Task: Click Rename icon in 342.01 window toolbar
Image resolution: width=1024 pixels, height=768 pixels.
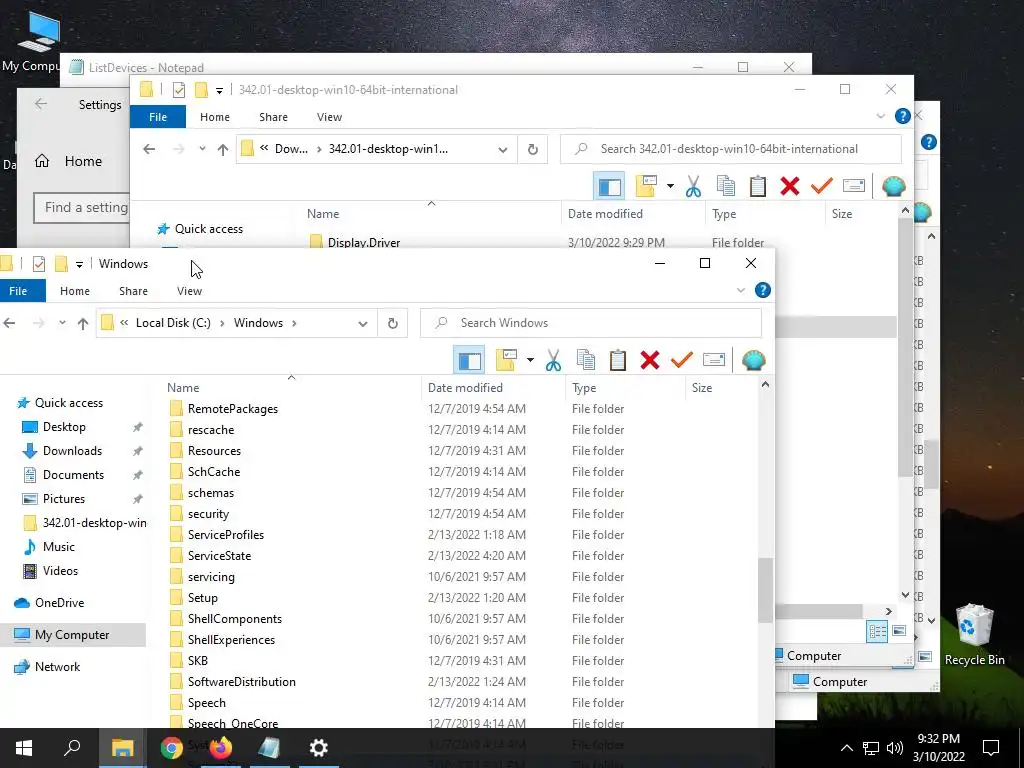Action: (x=854, y=186)
